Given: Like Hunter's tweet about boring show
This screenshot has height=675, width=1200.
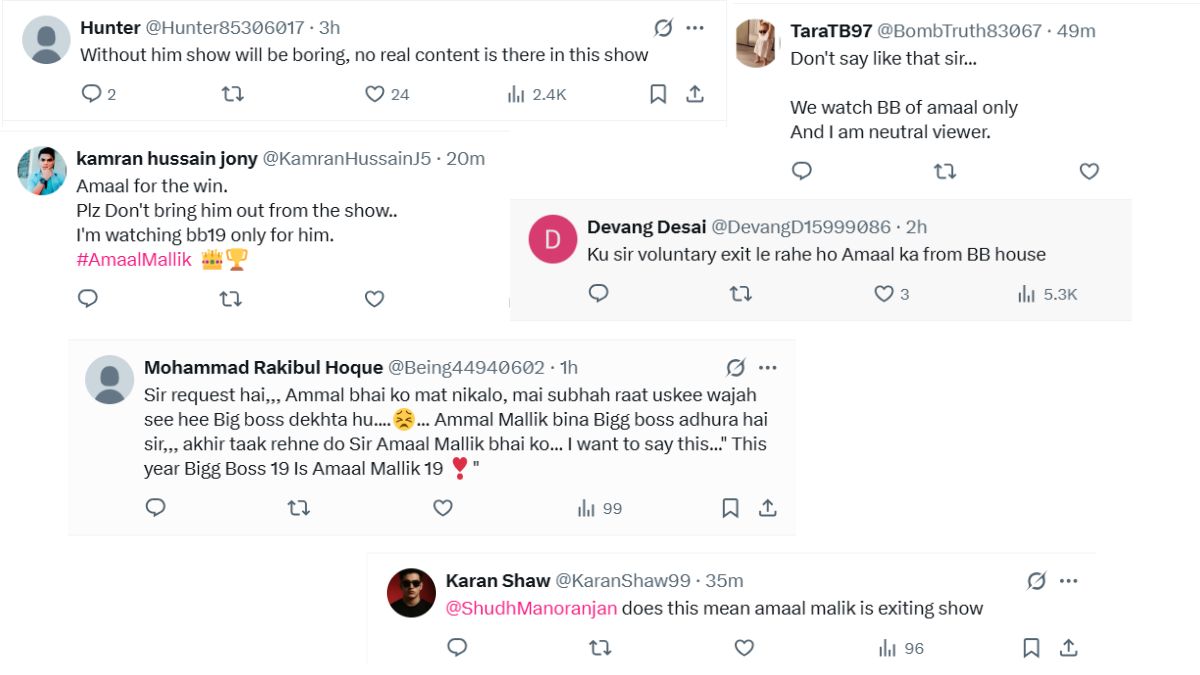Looking at the screenshot, I should [375, 94].
